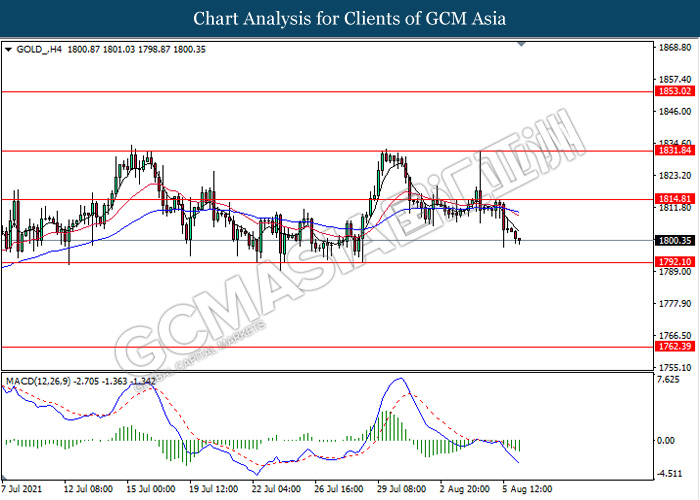Click the 7 Jul 2021 time label
The height and width of the screenshot is (500, 700).
point(21,489)
